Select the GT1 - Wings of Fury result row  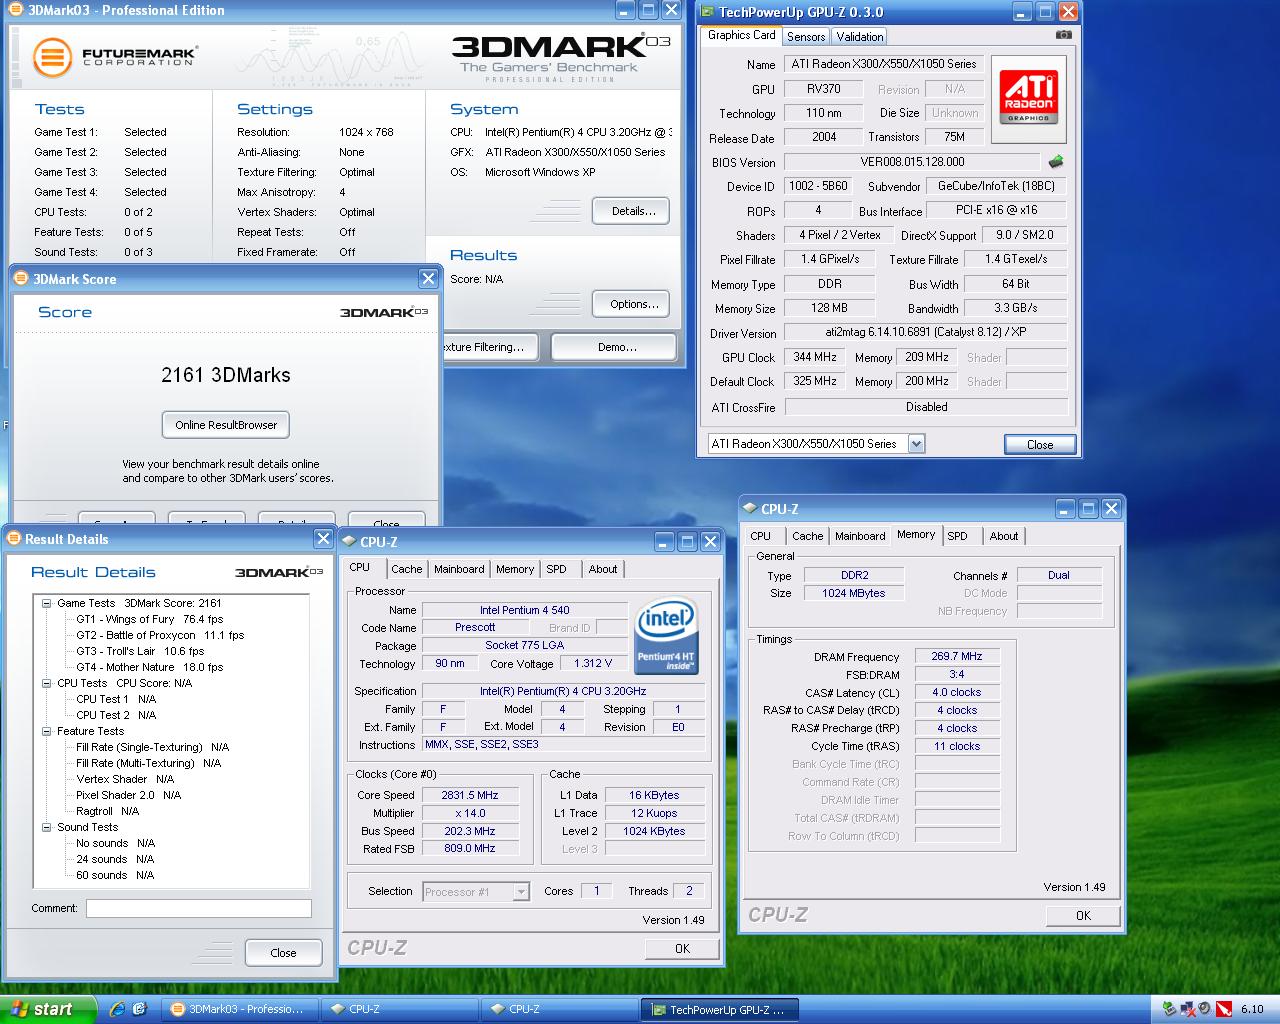click(x=150, y=619)
